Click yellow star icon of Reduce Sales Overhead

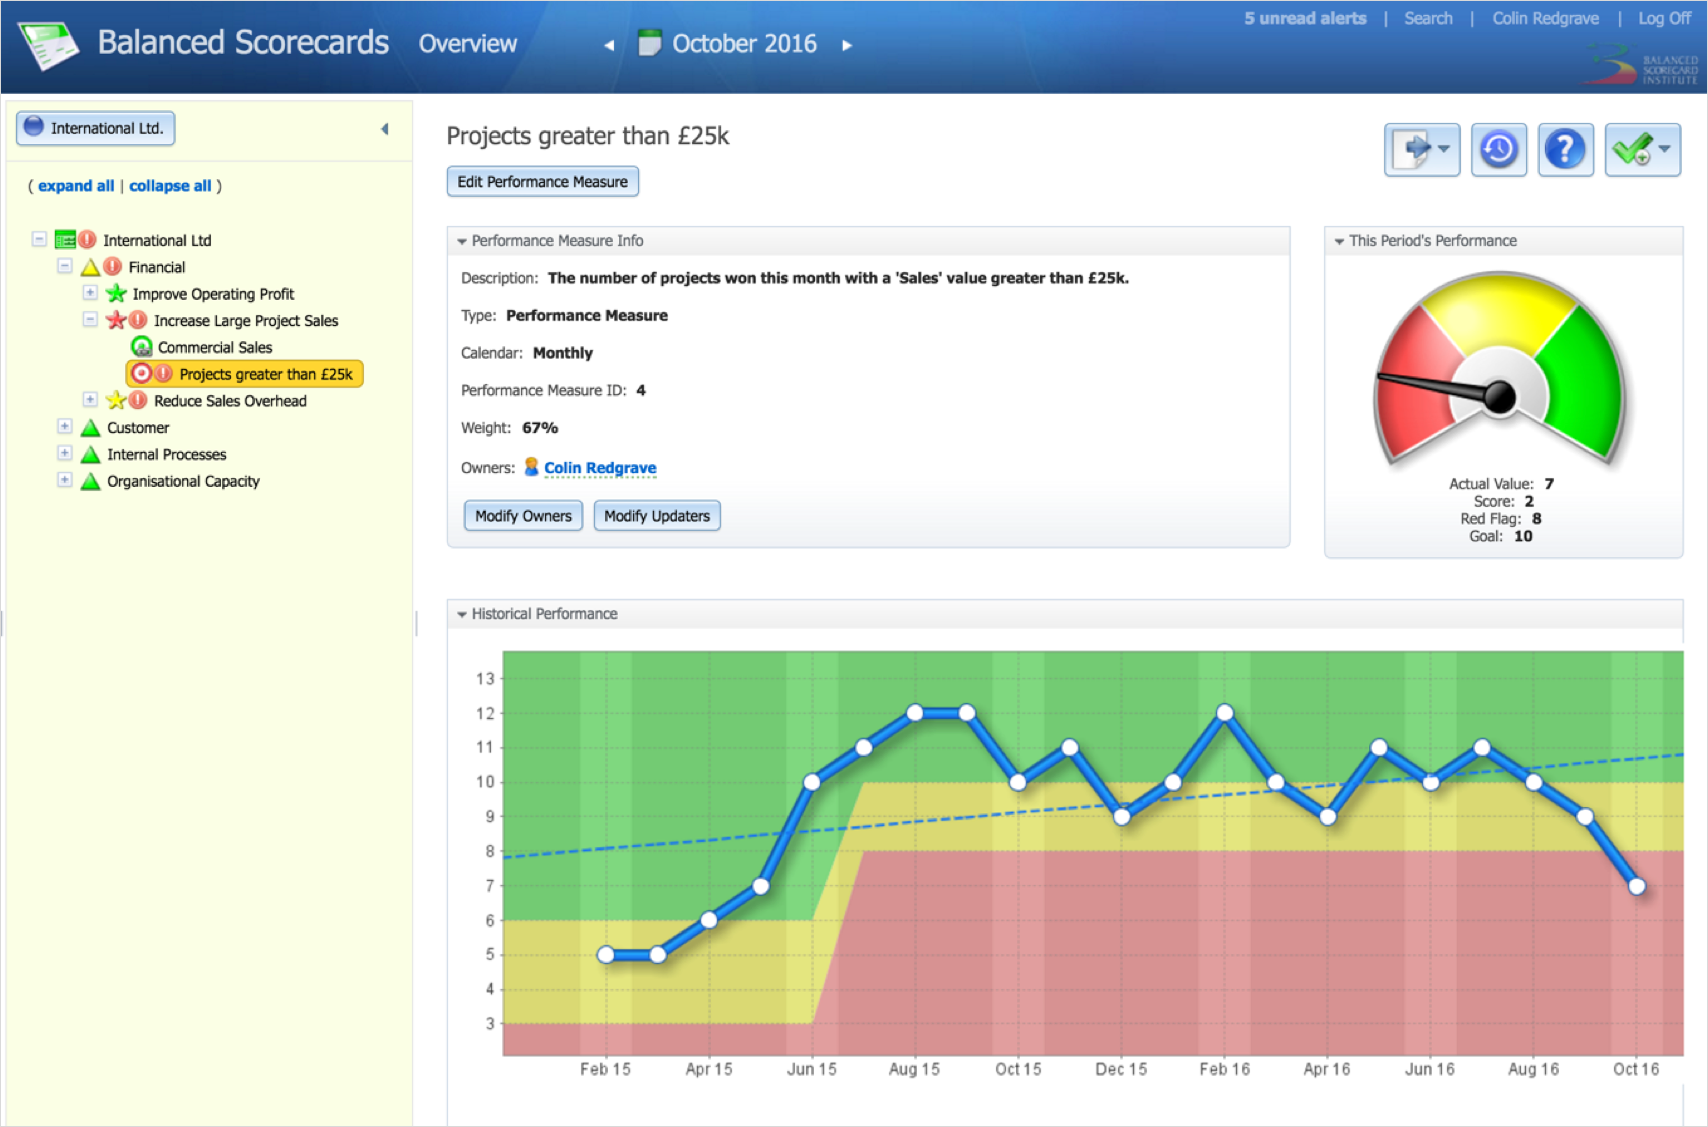coord(116,400)
